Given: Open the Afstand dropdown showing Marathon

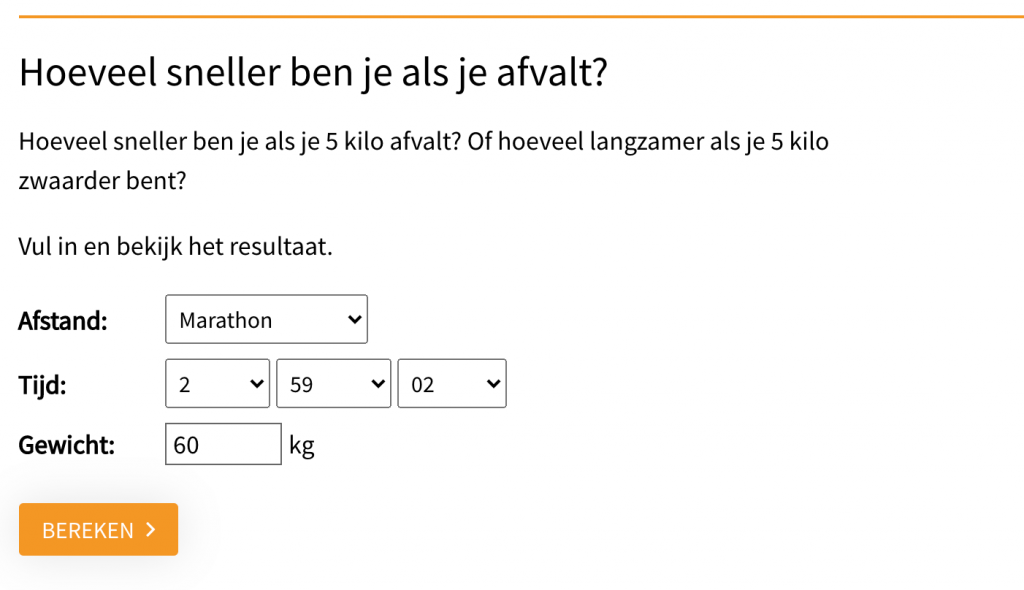Looking at the screenshot, I should click(x=265, y=320).
